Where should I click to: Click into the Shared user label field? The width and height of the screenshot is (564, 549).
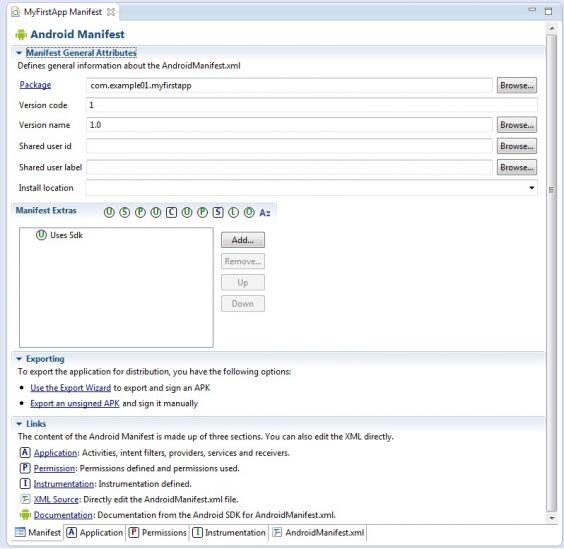click(x=289, y=167)
